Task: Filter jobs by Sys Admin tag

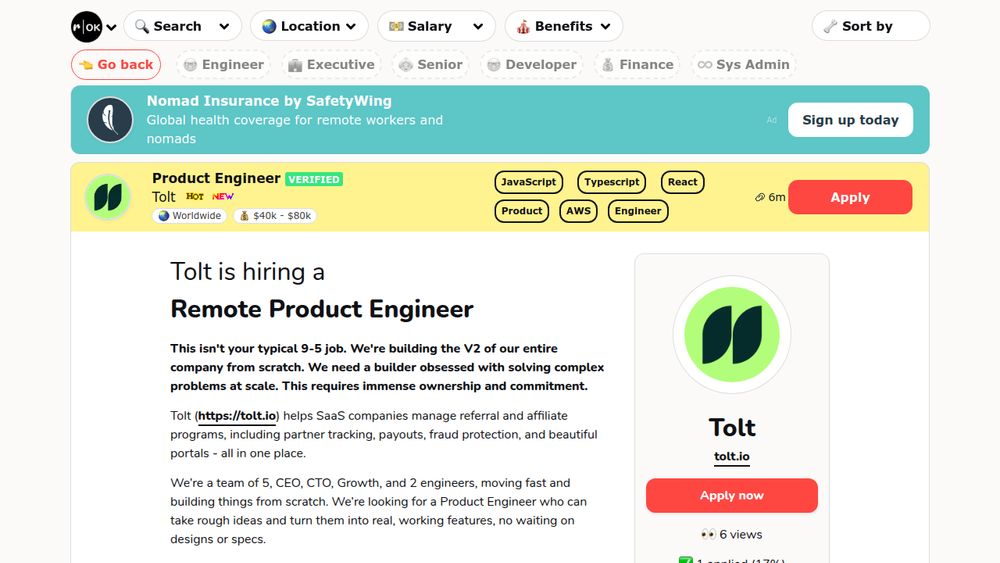Action: tap(744, 64)
